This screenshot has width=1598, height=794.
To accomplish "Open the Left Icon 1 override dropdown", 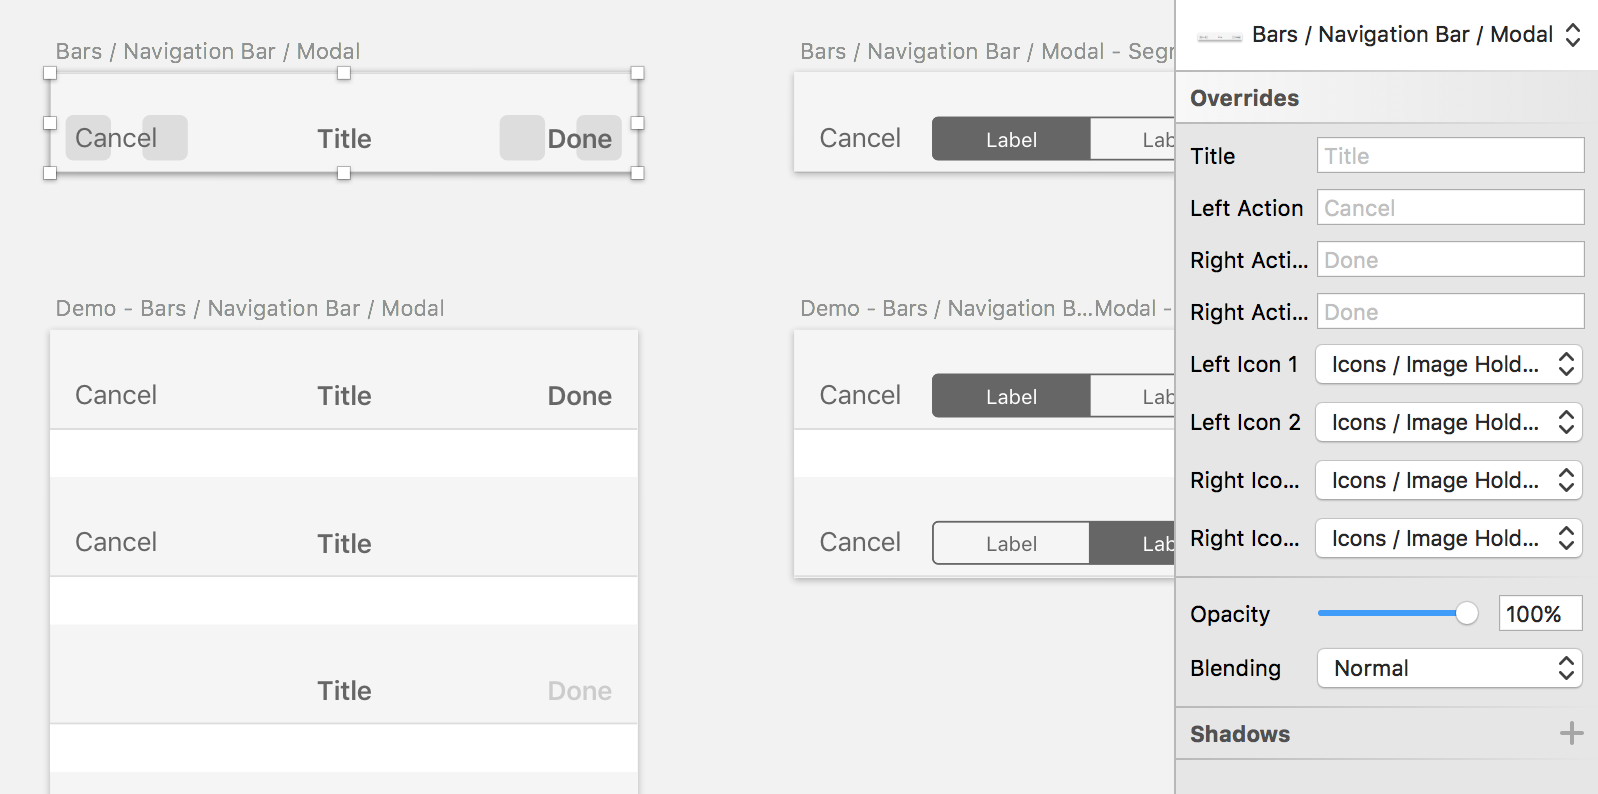I will tap(1449, 364).
